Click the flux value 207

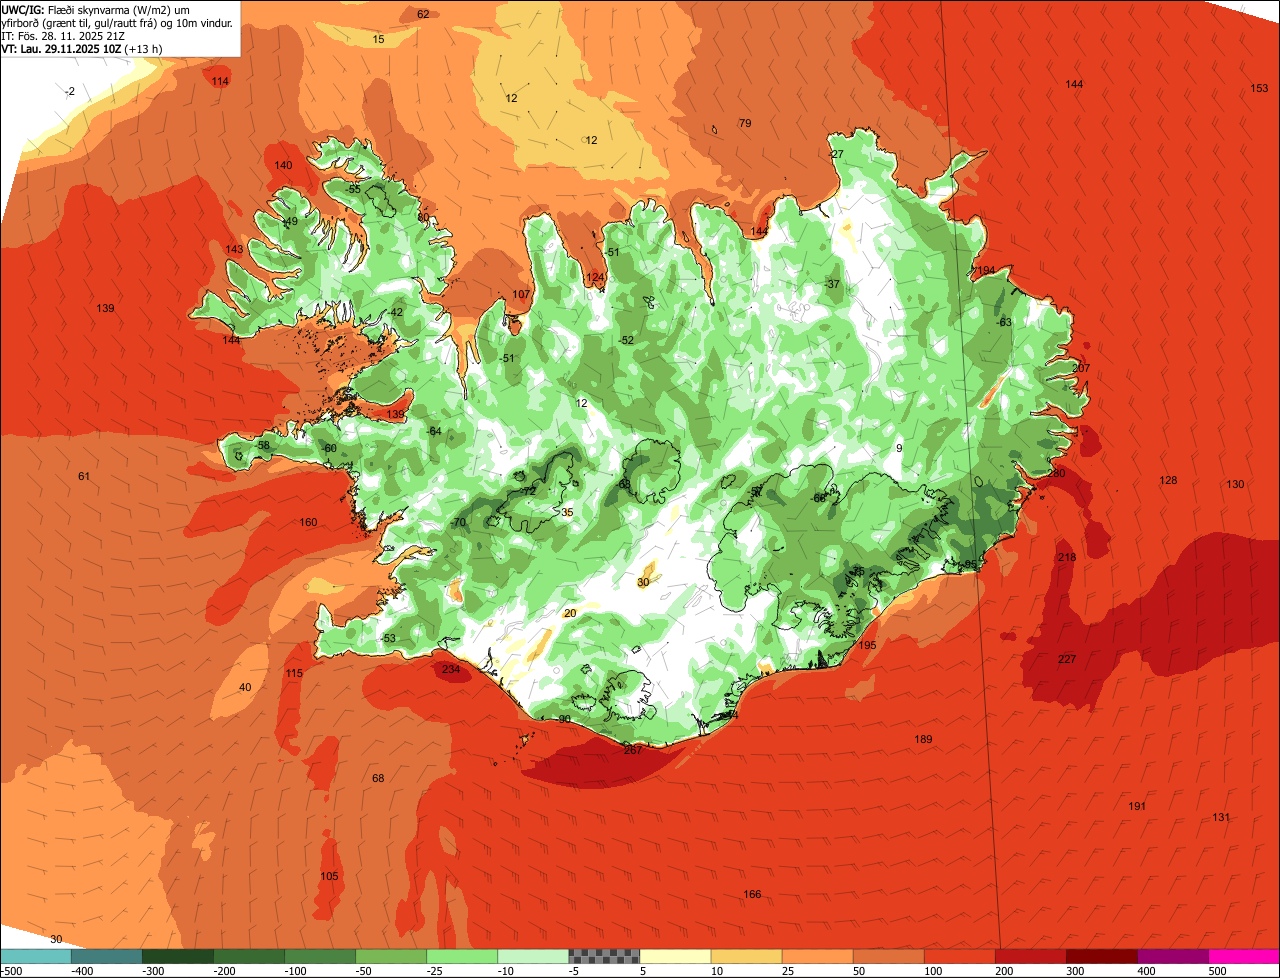tap(1081, 368)
